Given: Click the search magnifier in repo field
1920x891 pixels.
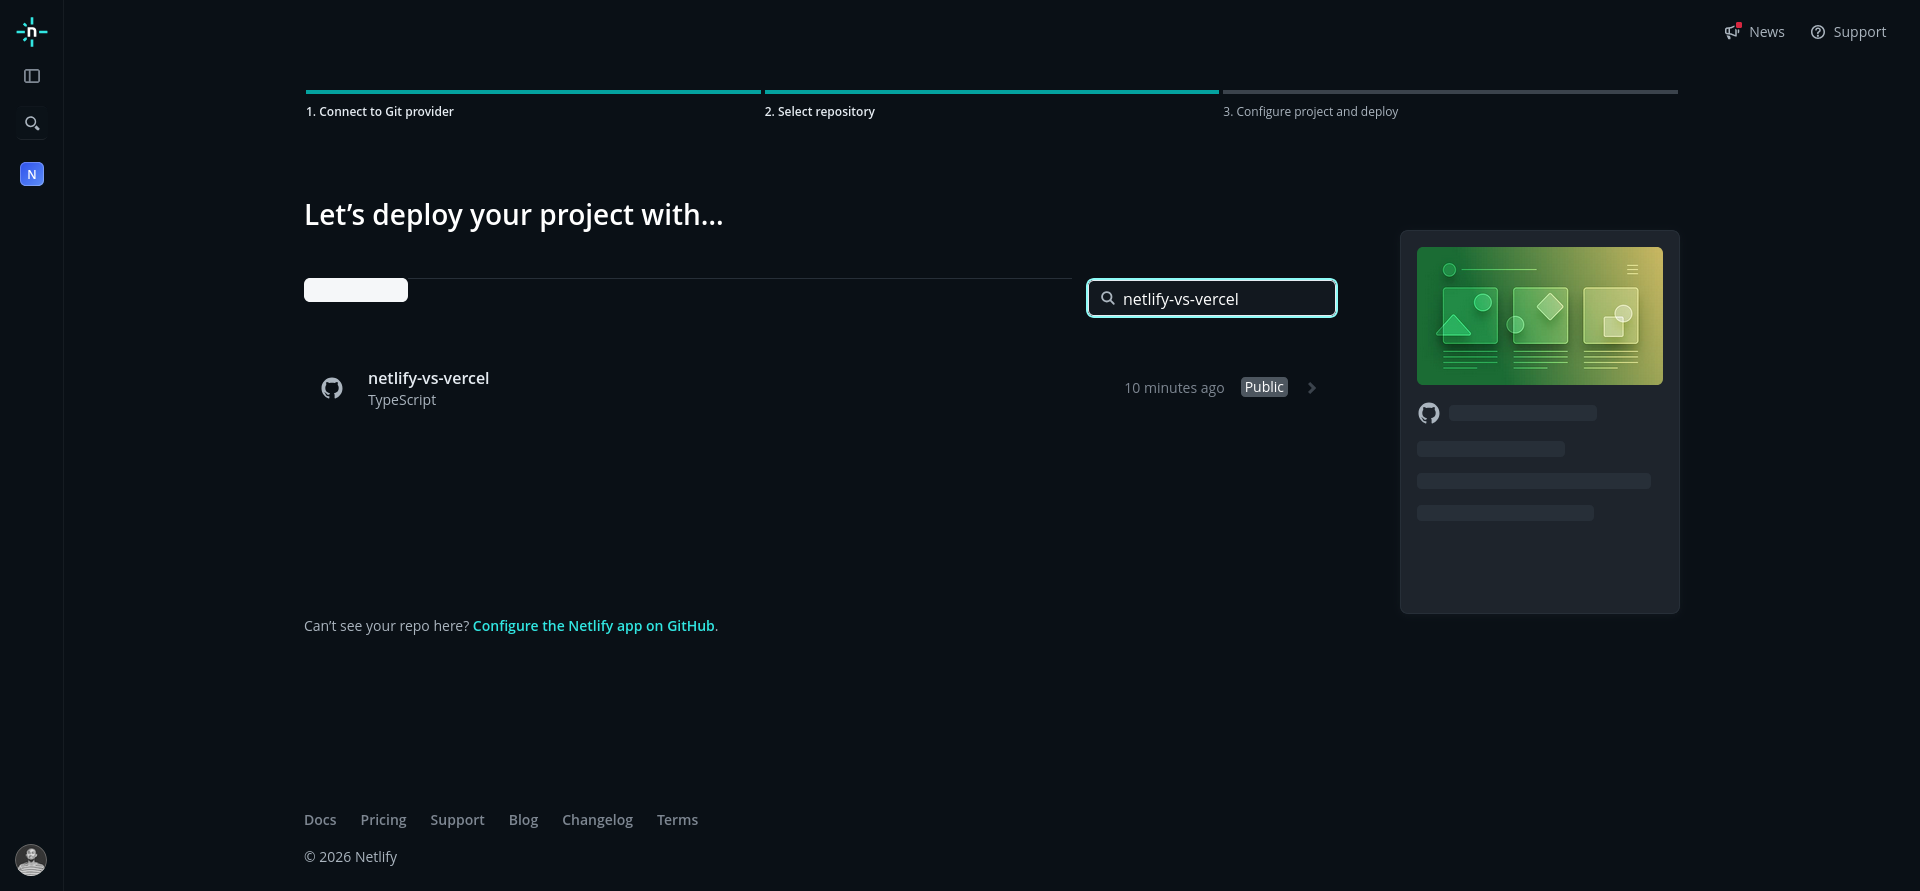Looking at the screenshot, I should pyautogui.click(x=1108, y=298).
